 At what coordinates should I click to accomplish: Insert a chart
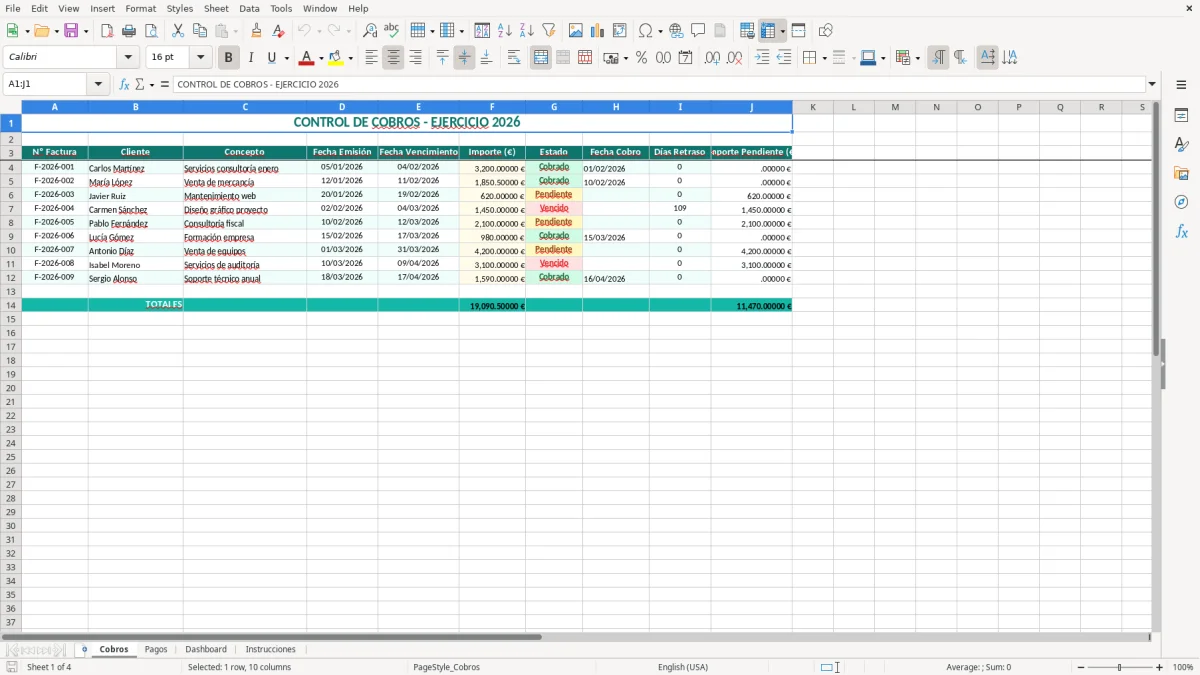[598, 31]
